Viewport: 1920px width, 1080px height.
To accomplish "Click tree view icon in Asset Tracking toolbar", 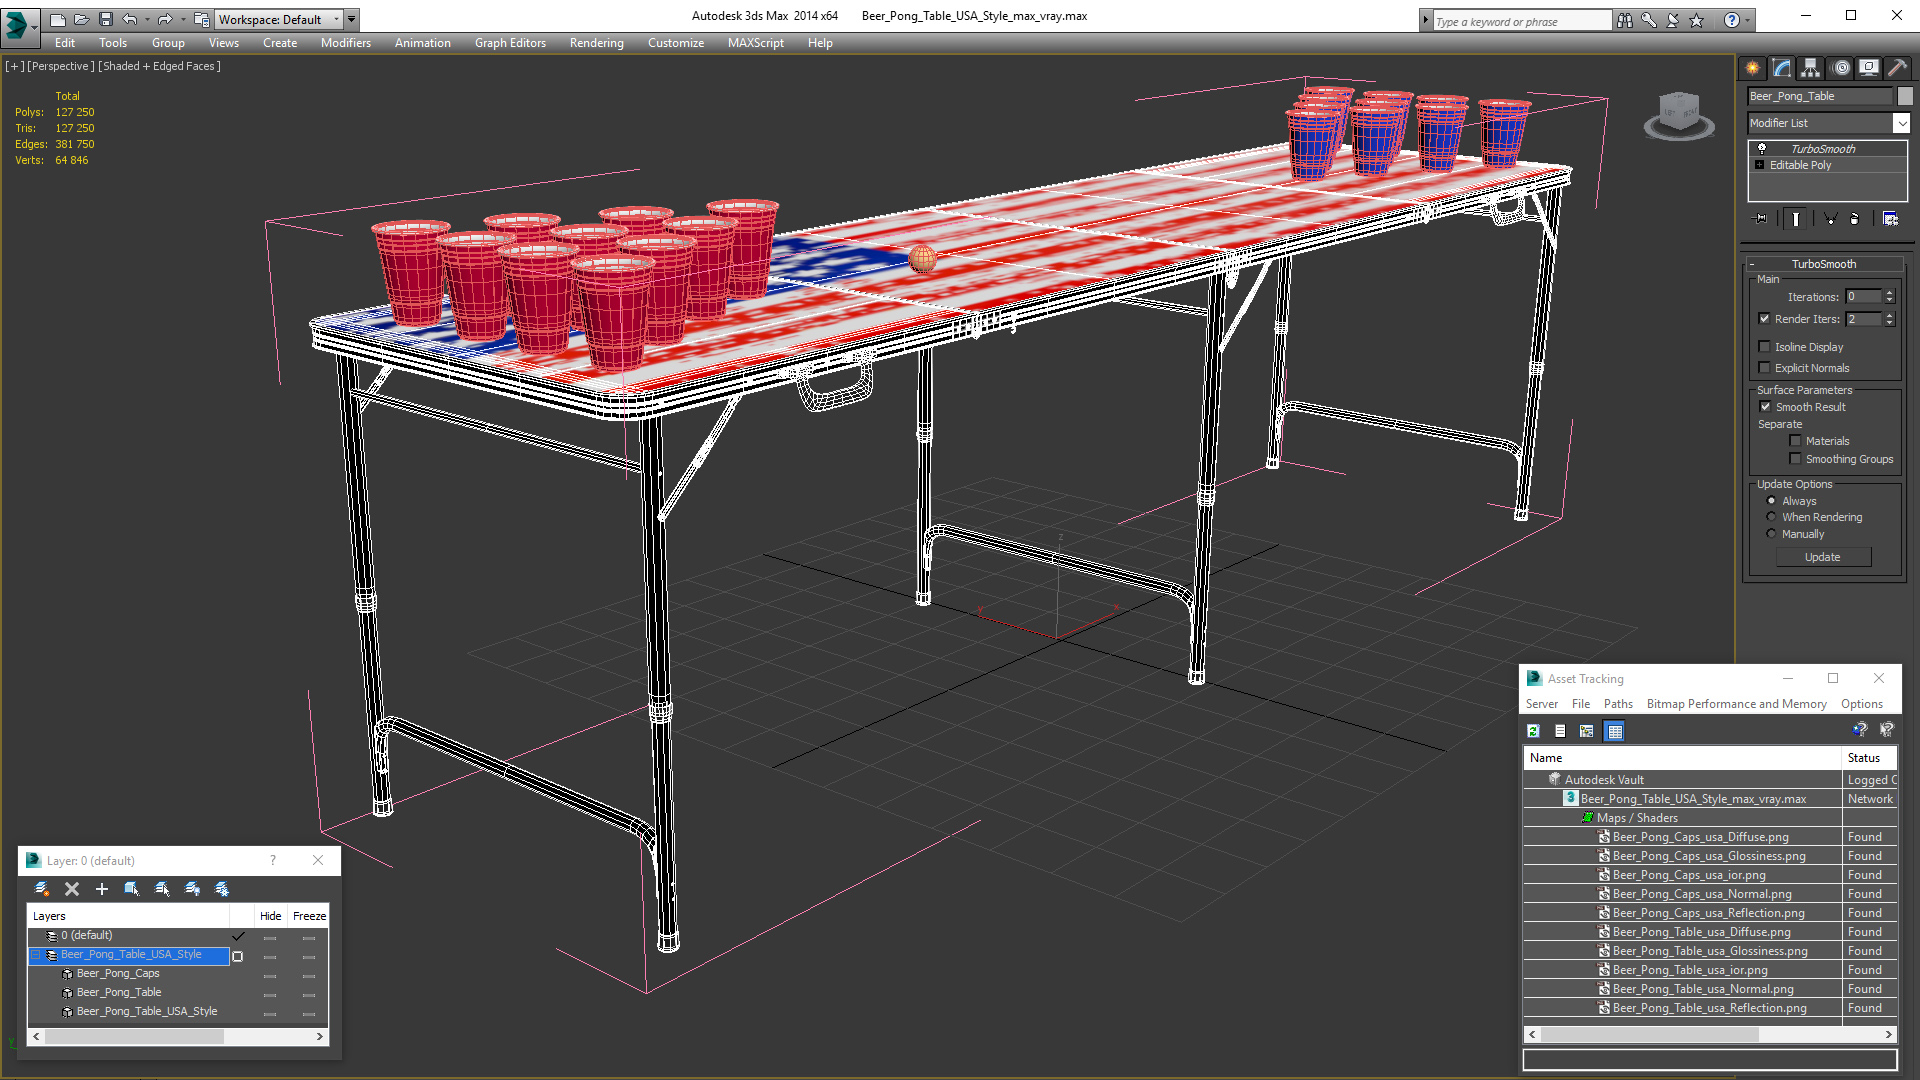I will click(1586, 731).
